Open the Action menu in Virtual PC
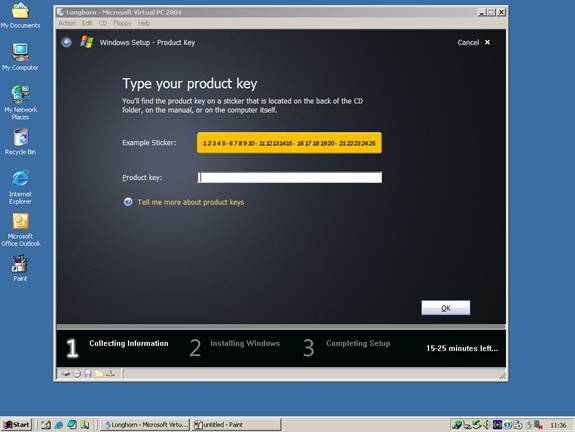The height and width of the screenshot is (432, 575). 67,23
